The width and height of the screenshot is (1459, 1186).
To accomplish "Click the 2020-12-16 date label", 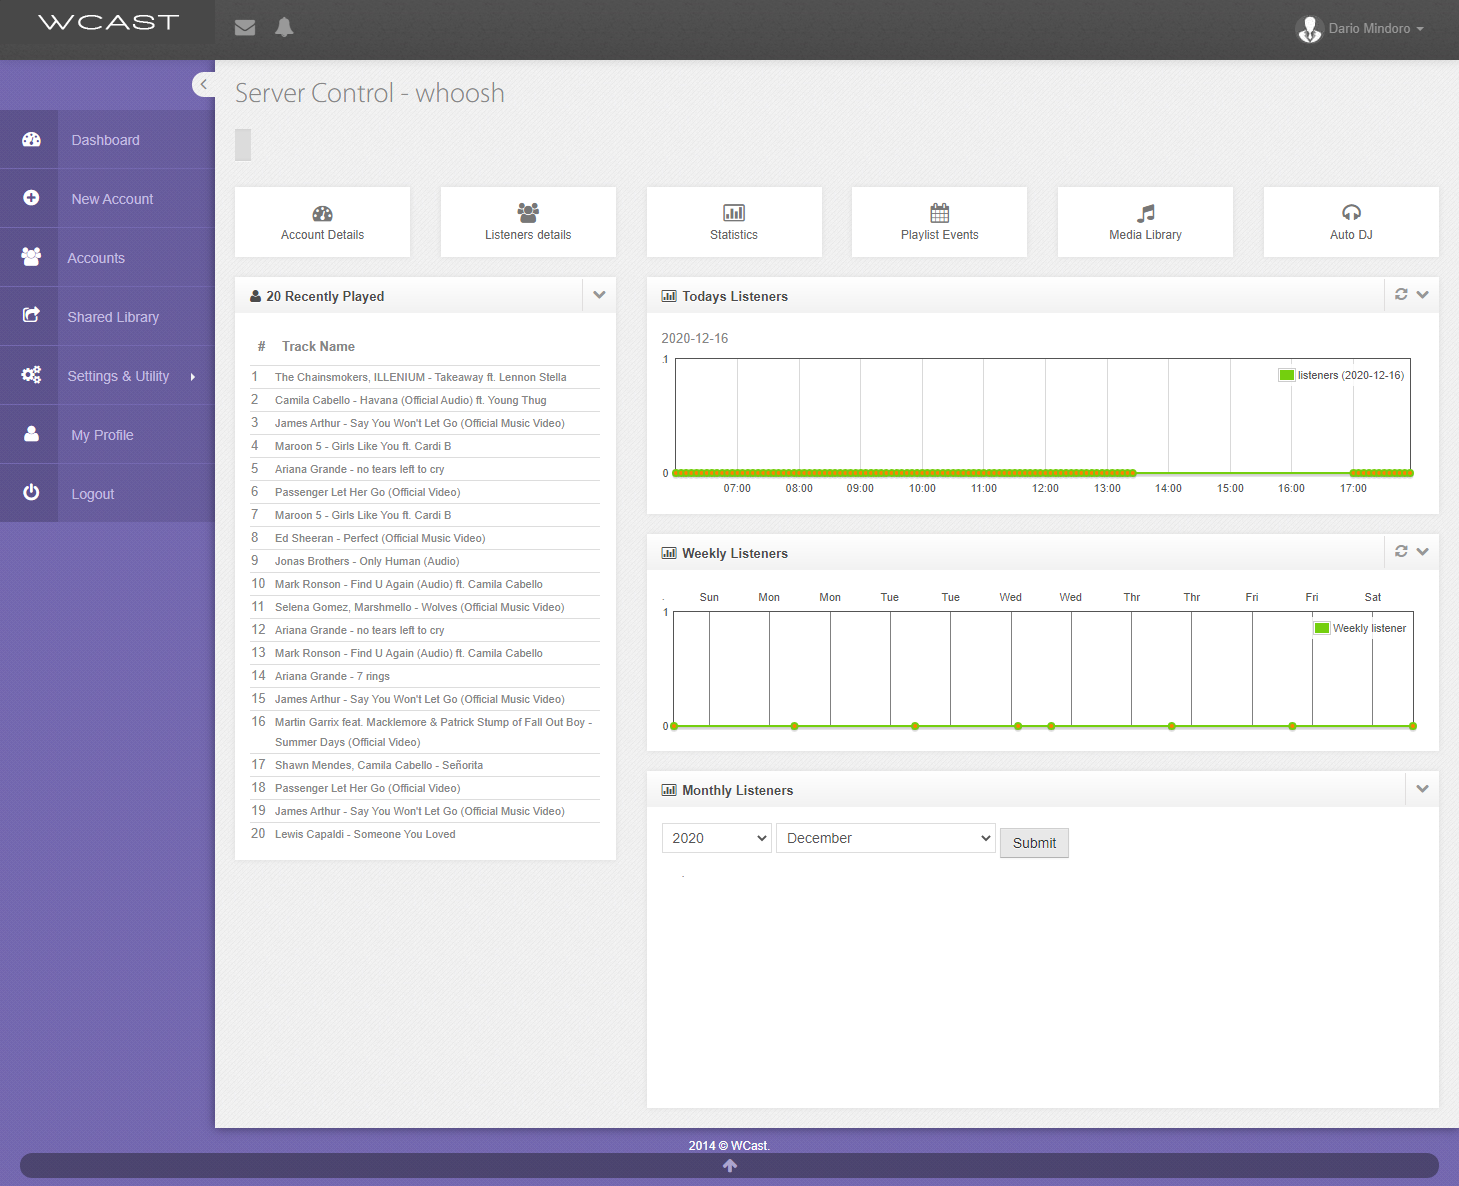I will [x=694, y=338].
